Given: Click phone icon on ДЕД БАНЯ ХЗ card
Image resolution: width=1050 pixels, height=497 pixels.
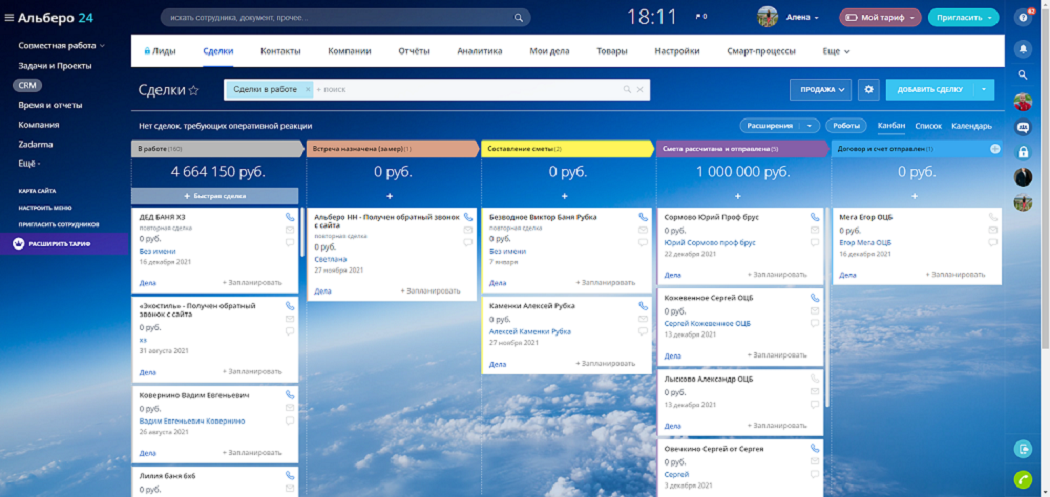Looking at the screenshot, I should 290,217.
